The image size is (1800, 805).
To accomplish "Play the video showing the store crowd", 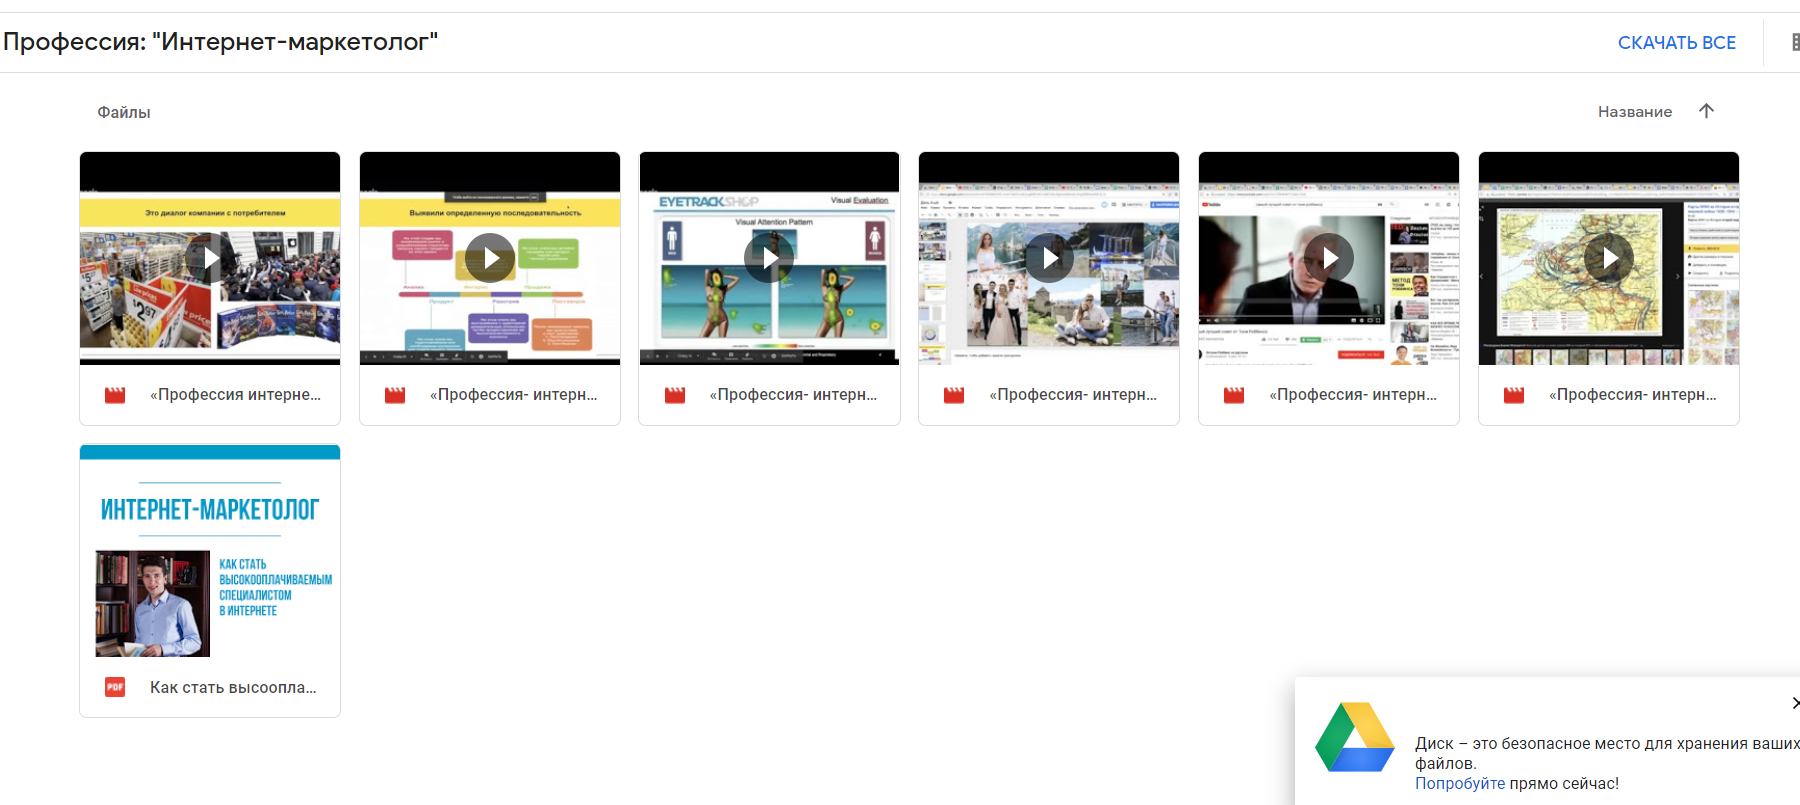I will (210, 258).
